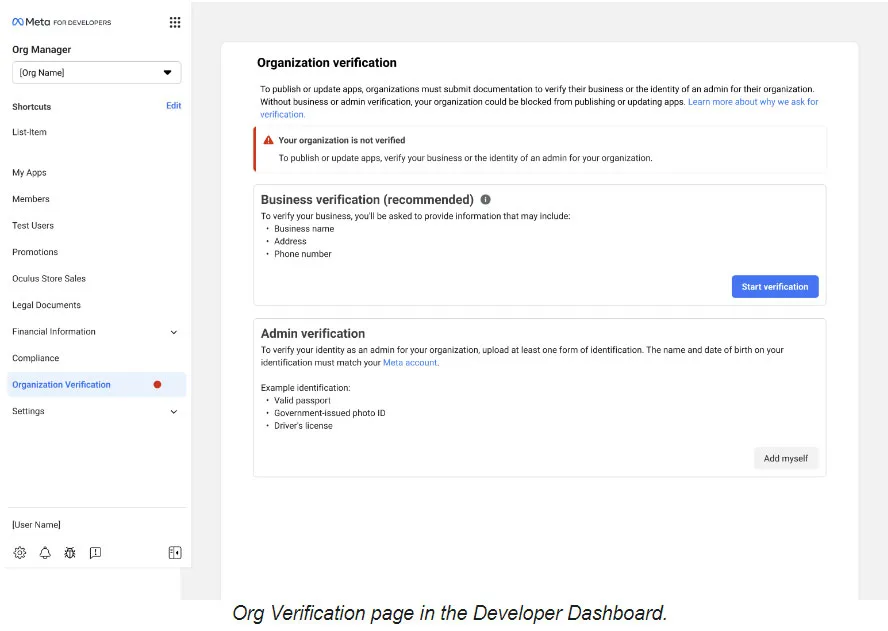Click the settings gear icon at bottom
The width and height of the screenshot is (888, 631).
[x=20, y=553]
